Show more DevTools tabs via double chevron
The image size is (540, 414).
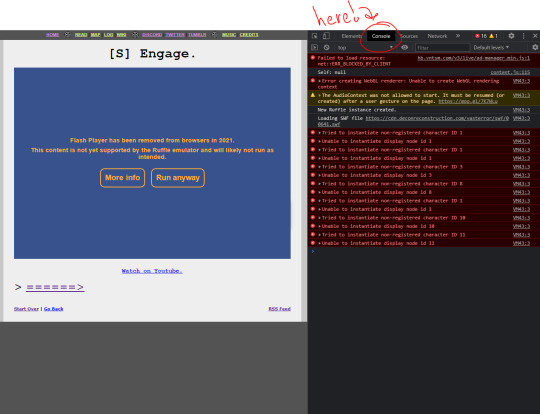click(458, 36)
